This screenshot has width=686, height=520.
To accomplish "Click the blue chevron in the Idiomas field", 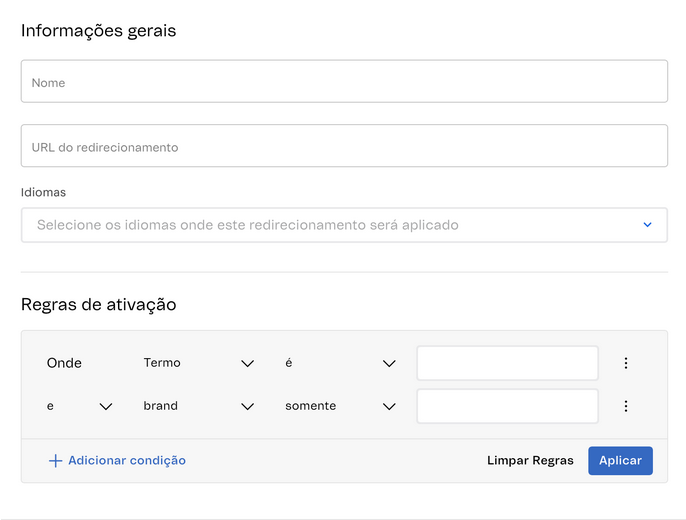I will pyautogui.click(x=647, y=225).
